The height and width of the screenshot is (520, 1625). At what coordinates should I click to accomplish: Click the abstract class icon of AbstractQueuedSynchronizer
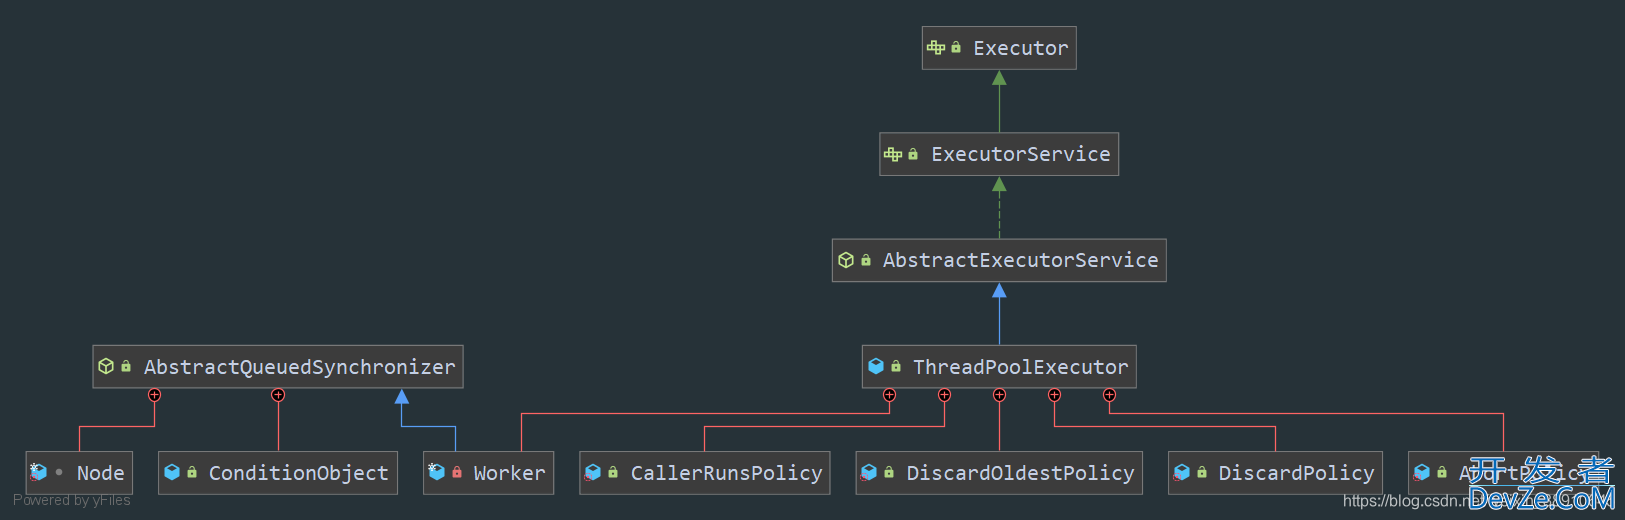106,366
